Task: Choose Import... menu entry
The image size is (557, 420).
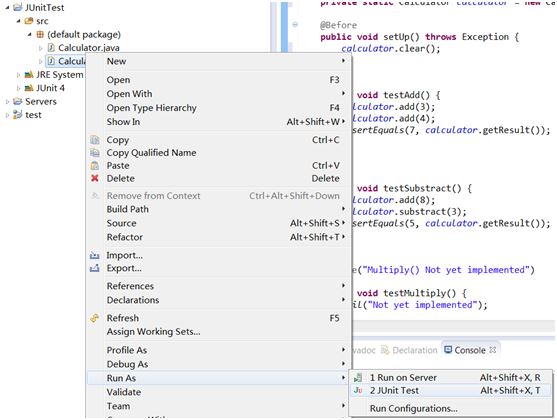Action: 218,255
